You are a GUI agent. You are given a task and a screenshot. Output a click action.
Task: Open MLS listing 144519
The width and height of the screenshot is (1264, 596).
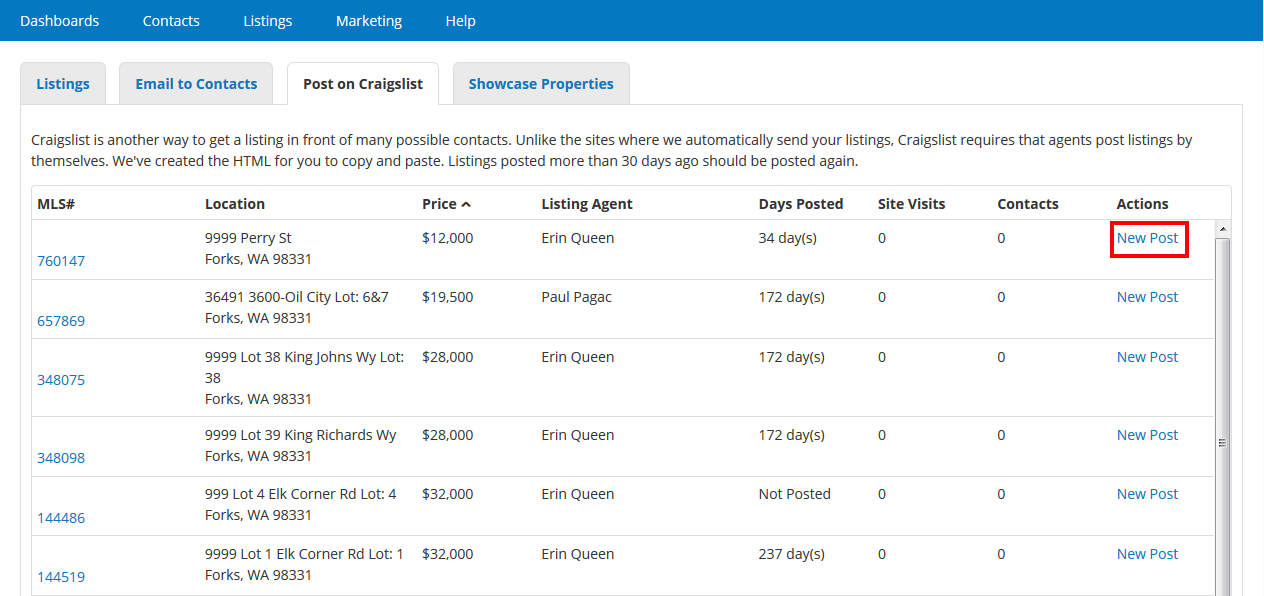pos(61,577)
